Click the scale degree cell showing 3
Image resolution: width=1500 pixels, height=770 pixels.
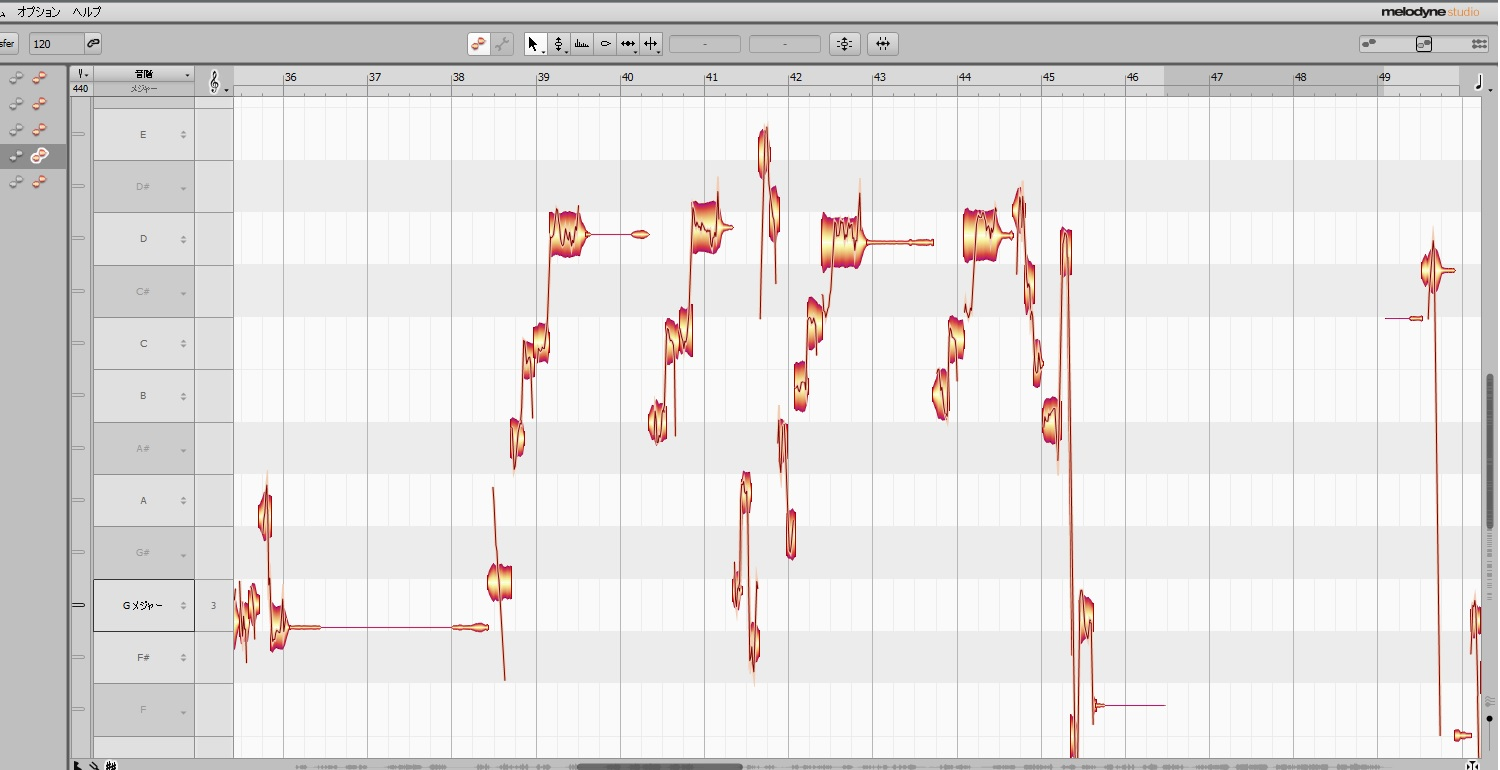point(213,606)
